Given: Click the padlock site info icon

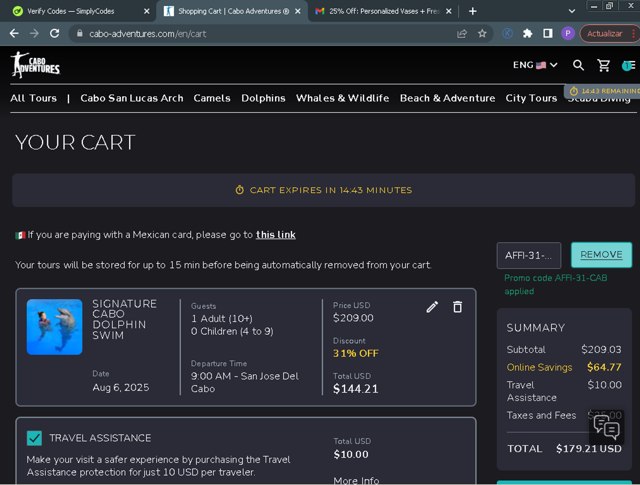Looking at the screenshot, I should pyautogui.click(x=80, y=33).
